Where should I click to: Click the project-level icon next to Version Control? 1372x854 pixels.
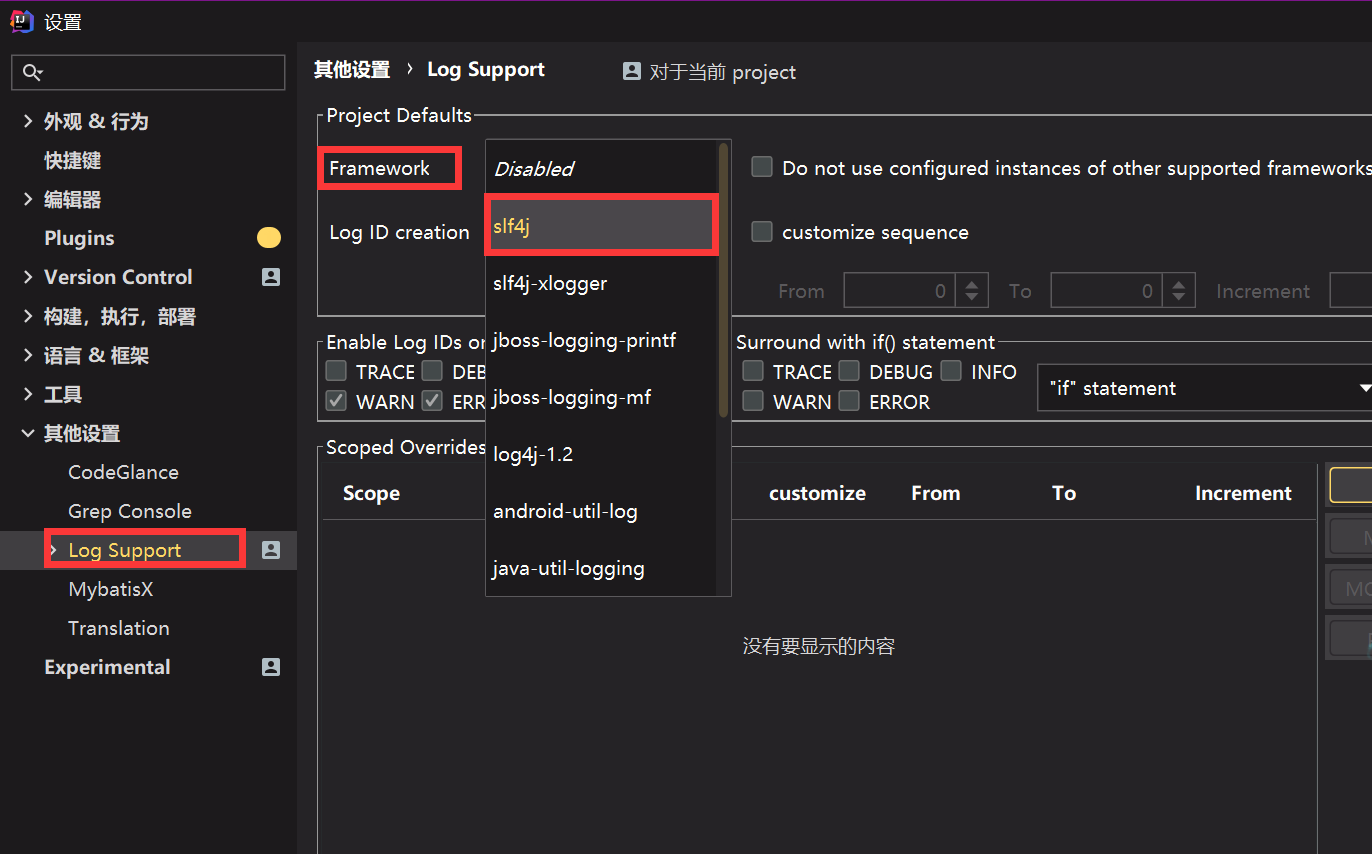(x=271, y=277)
